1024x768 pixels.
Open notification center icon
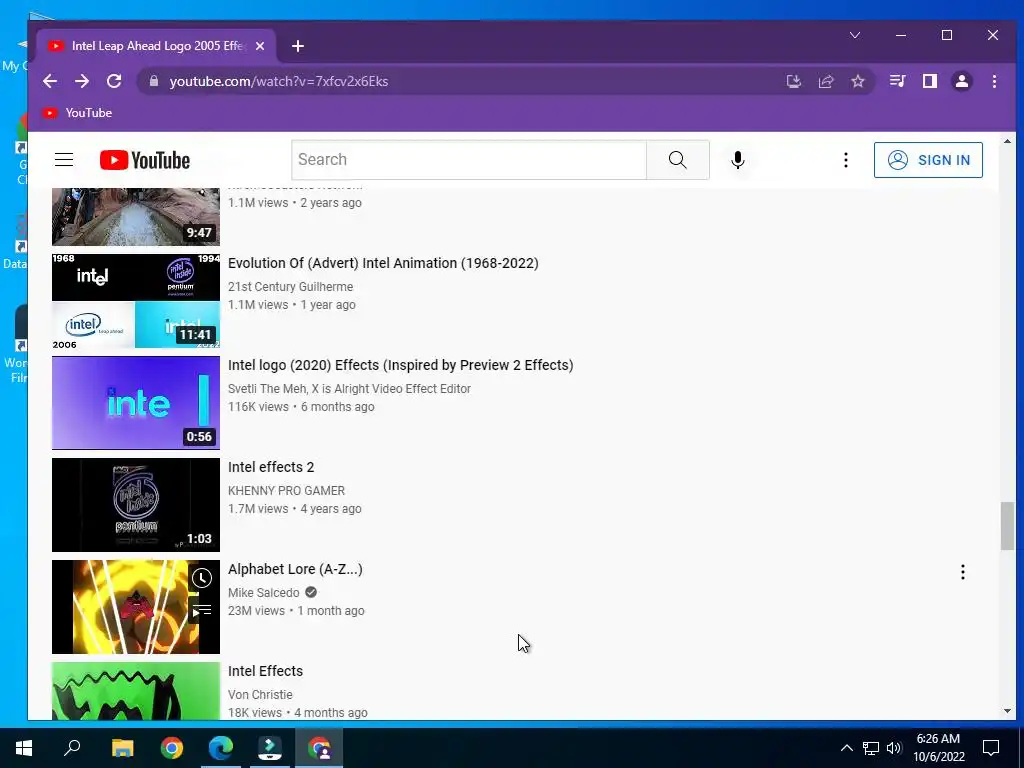tap(991, 748)
